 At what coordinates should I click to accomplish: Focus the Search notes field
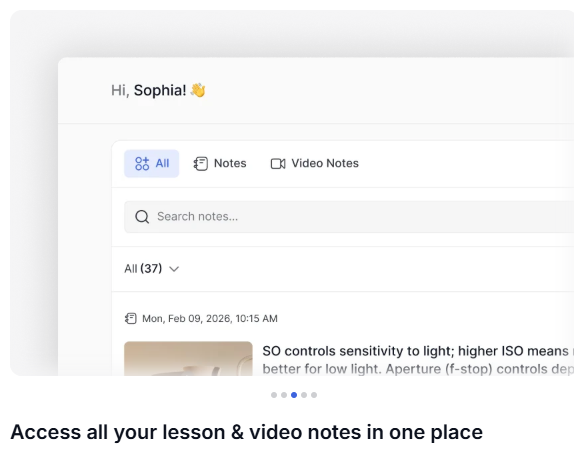click(349, 217)
